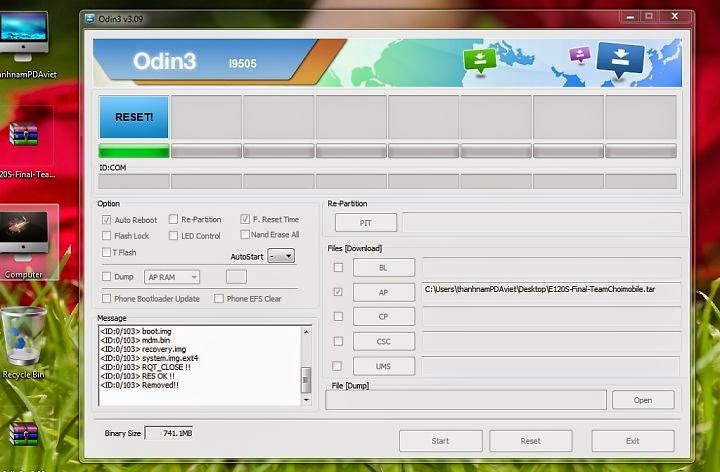Click the PIT button
Viewport: 720px width, 472px height.
click(366, 223)
